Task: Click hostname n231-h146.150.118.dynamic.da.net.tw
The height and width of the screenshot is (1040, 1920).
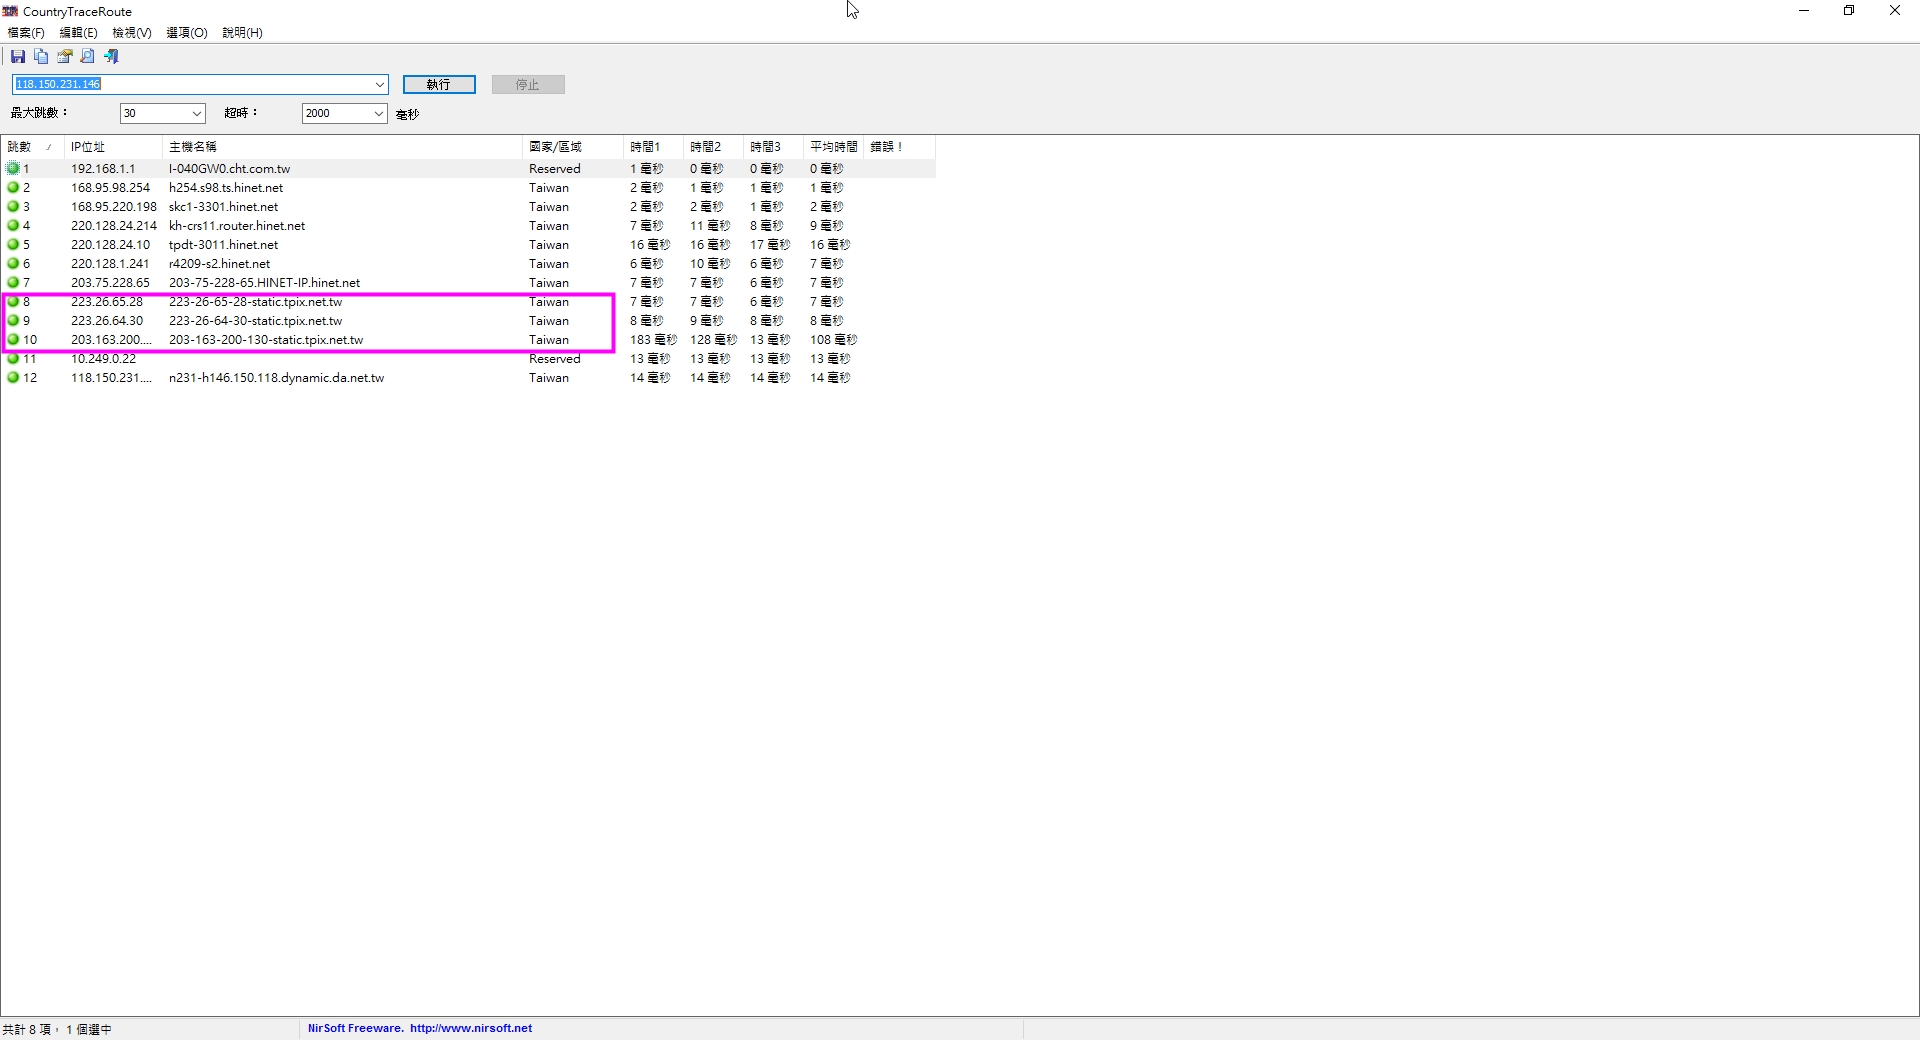Action: pyautogui.click(x=276, y=378)
